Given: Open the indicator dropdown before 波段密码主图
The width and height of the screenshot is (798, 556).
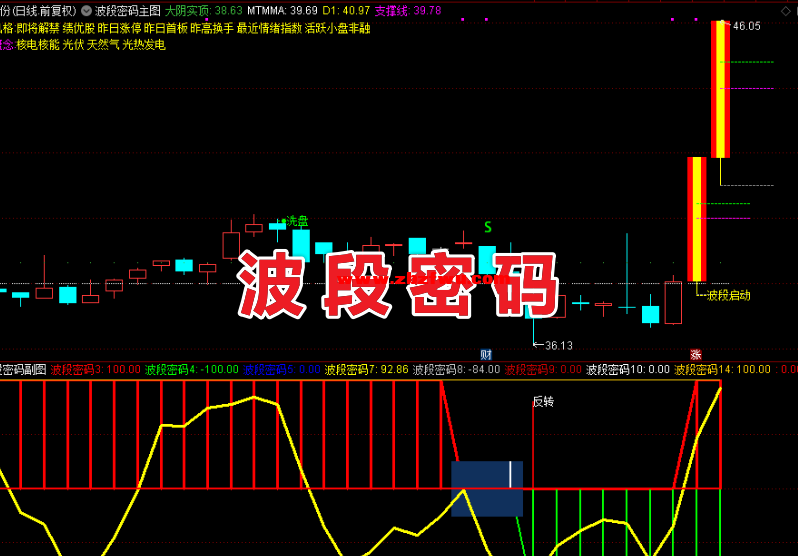Looking at the screenshot, I should pos(87,10).
